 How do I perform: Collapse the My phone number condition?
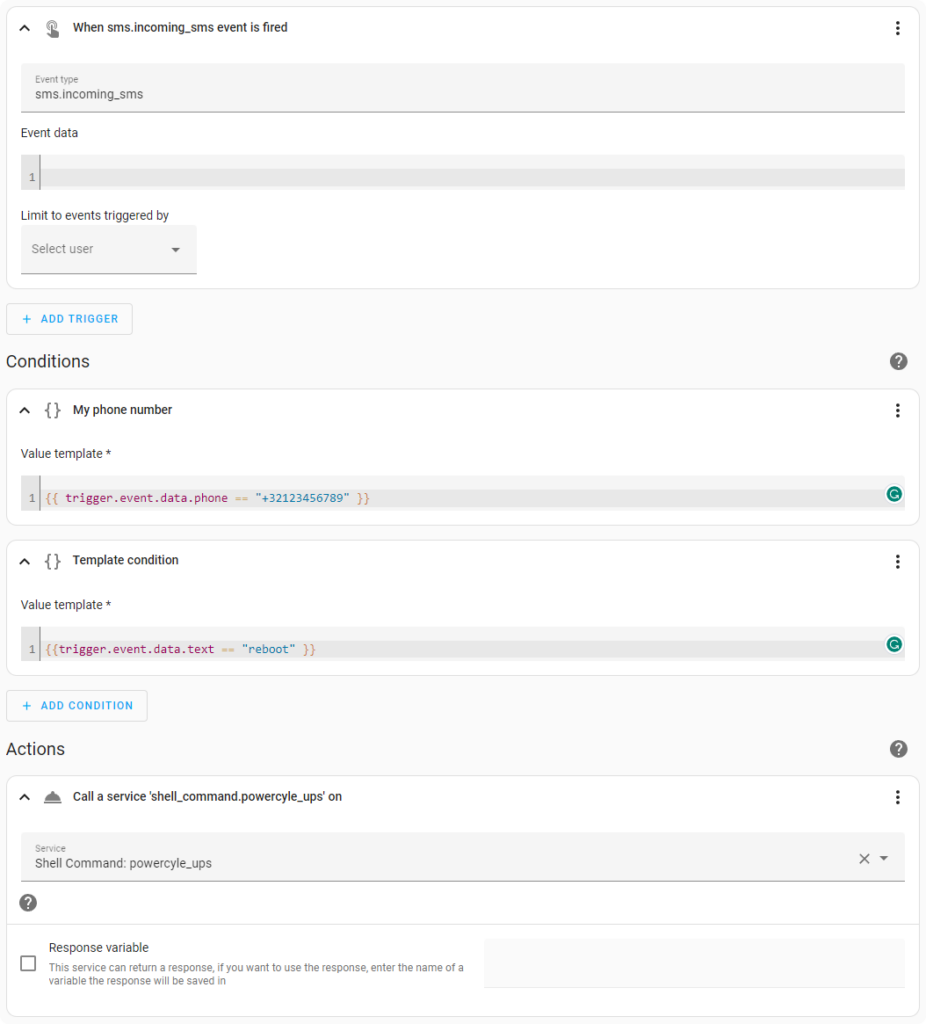[25, 410]
